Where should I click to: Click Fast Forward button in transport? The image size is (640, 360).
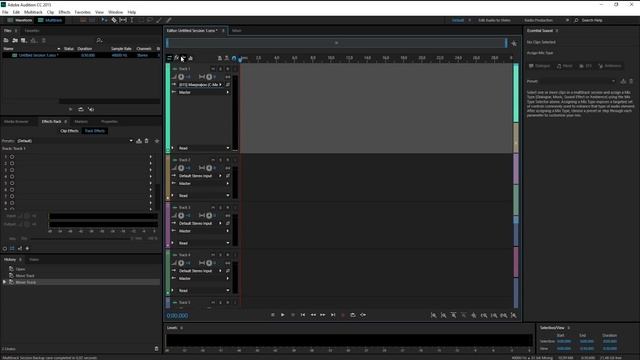(x=323, y=315)
